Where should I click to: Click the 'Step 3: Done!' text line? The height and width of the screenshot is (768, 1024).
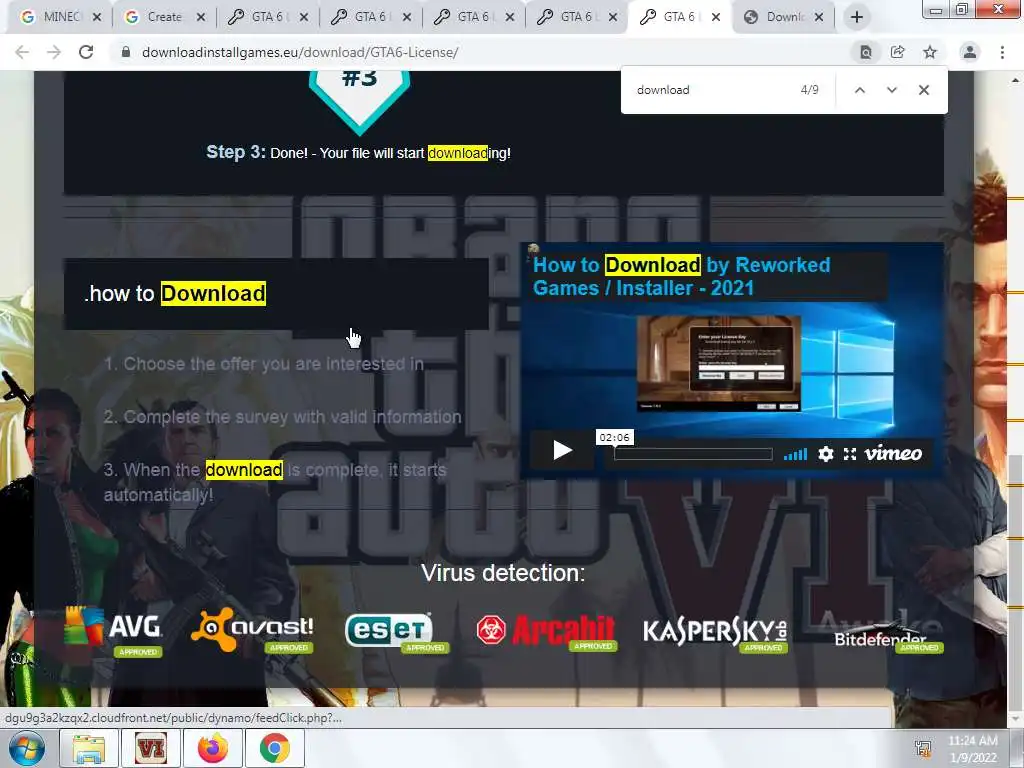tap(359, 153)
